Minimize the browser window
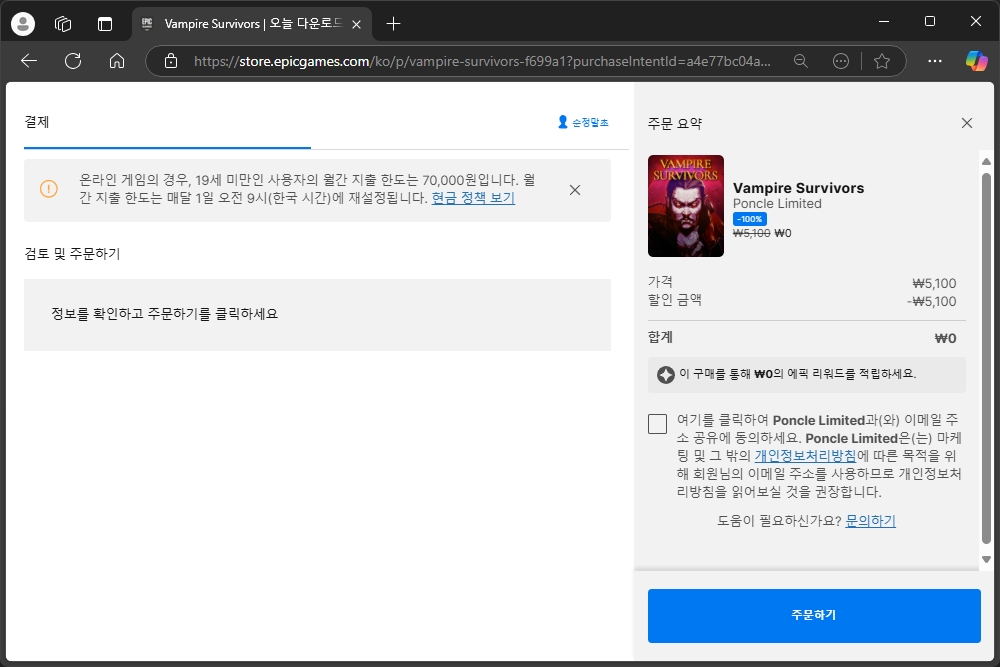Viewport: 1000px width, 667px height. point(884,22)
